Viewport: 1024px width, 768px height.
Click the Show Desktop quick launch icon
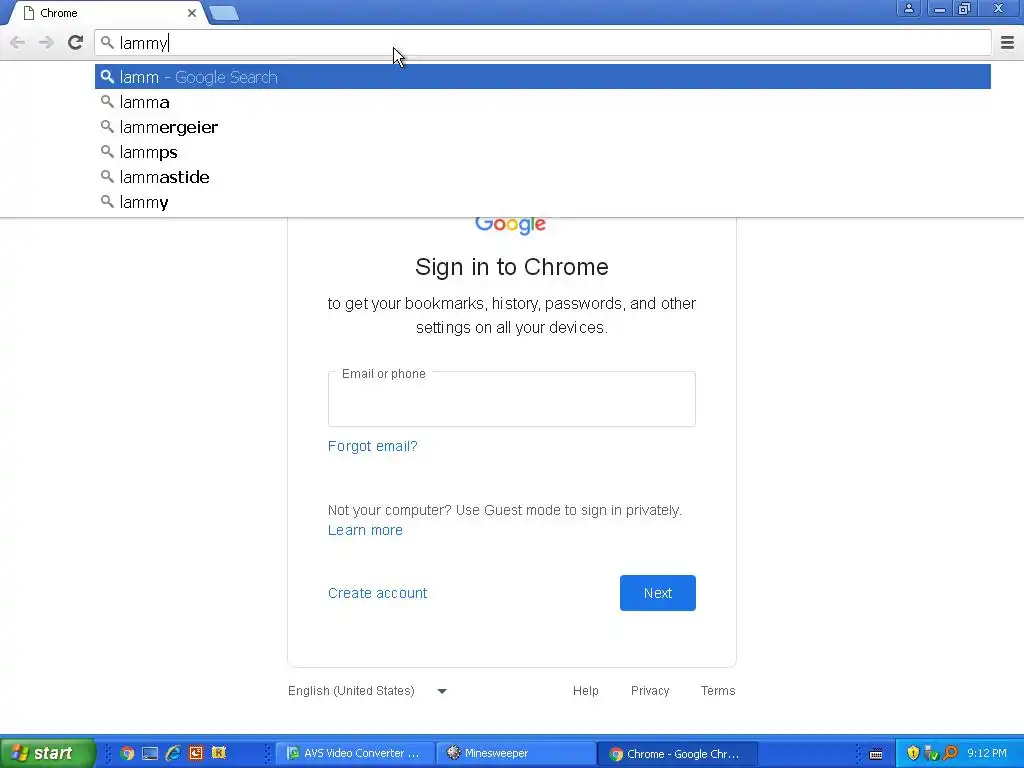point(150,753)
